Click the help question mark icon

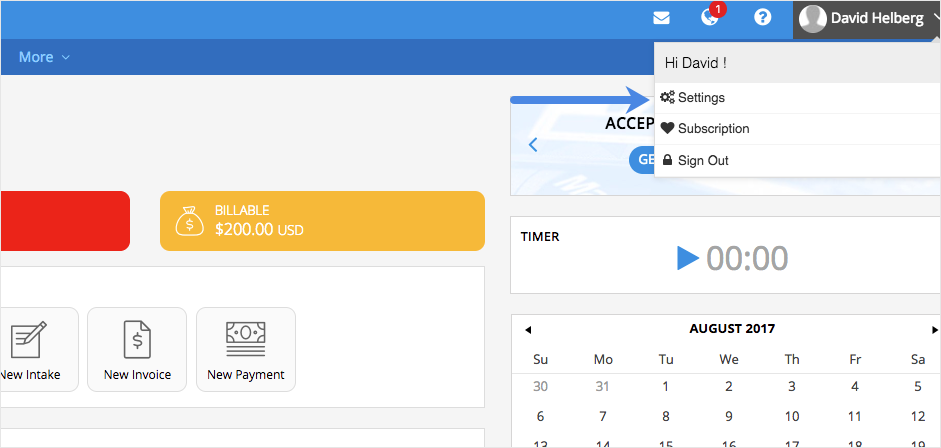[x=762, y=18]
